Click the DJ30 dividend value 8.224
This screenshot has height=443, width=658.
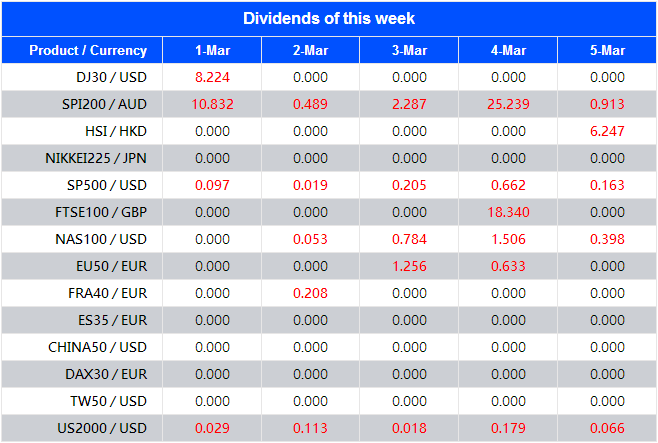click(211, 77)
